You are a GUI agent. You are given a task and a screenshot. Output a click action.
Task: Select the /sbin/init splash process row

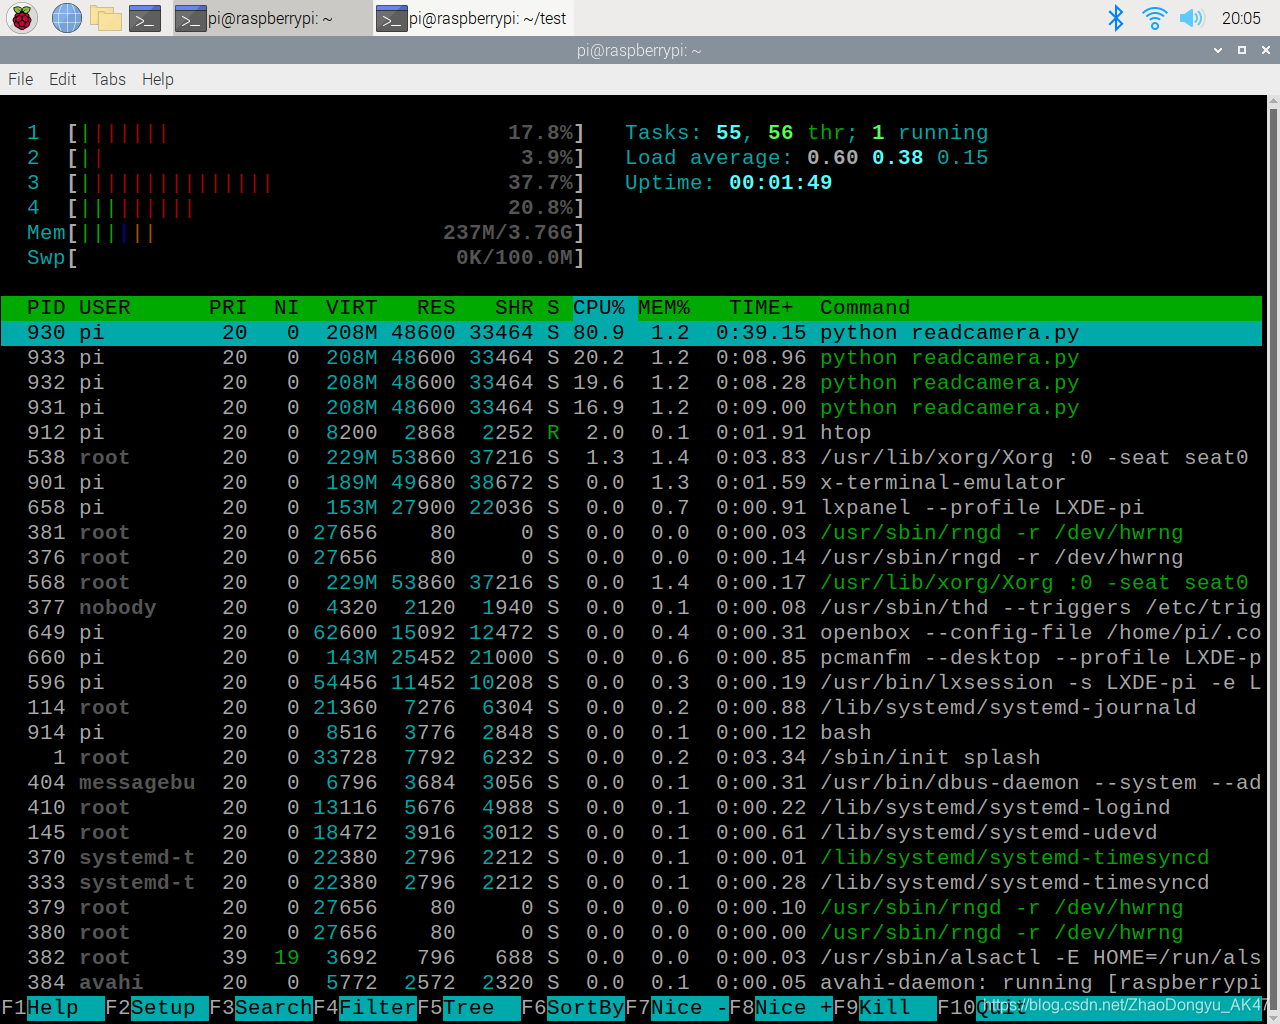point(631,758)
